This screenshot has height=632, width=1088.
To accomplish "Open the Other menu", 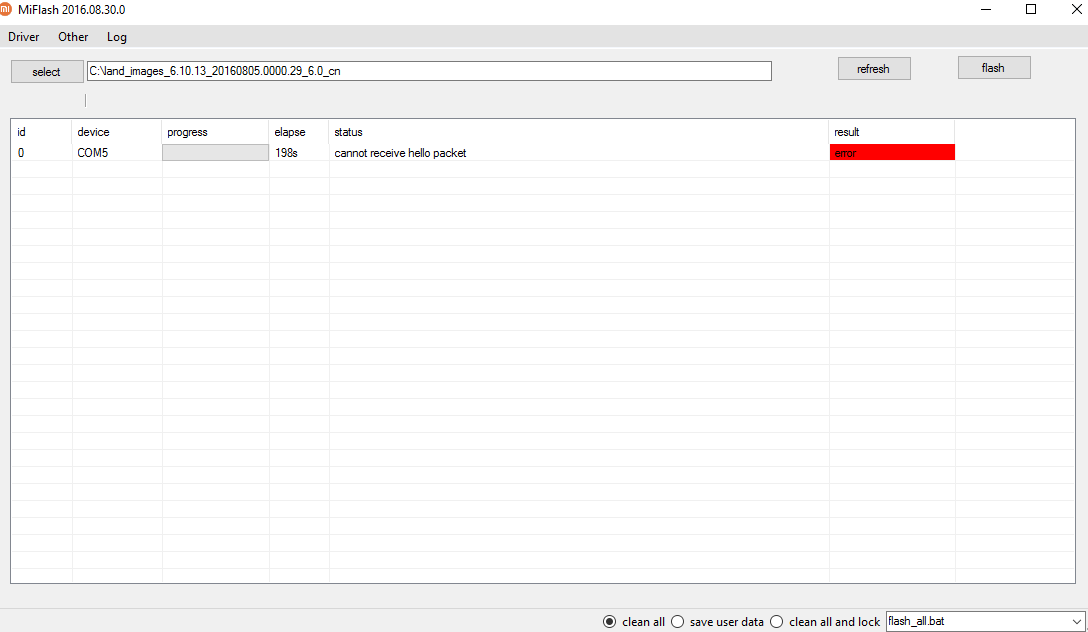I will click(x=73, y=37).
